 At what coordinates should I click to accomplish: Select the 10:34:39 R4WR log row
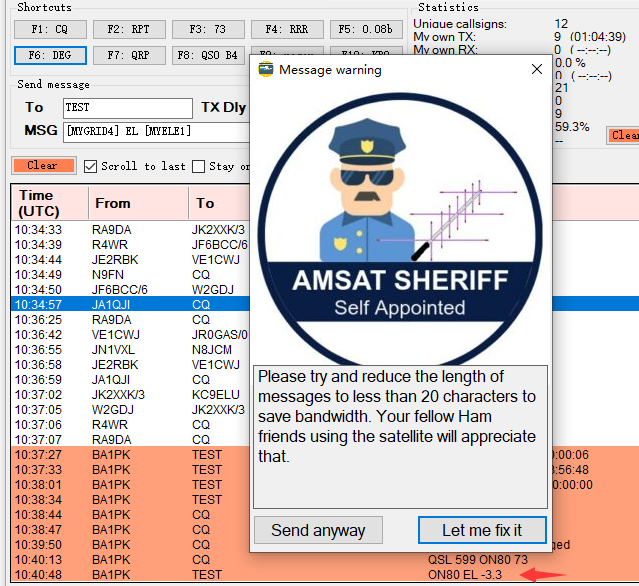(x=130, y=245)
